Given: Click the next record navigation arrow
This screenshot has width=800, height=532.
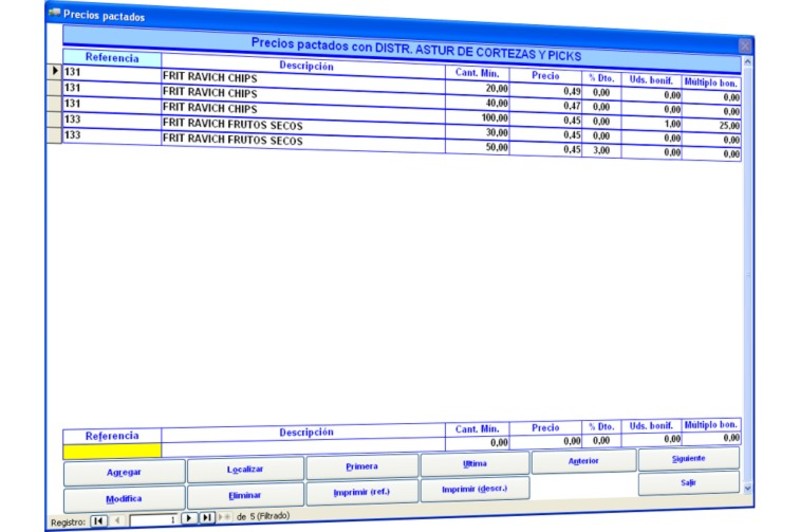Looking at the screenshot, I should click(x=189, y=519).
